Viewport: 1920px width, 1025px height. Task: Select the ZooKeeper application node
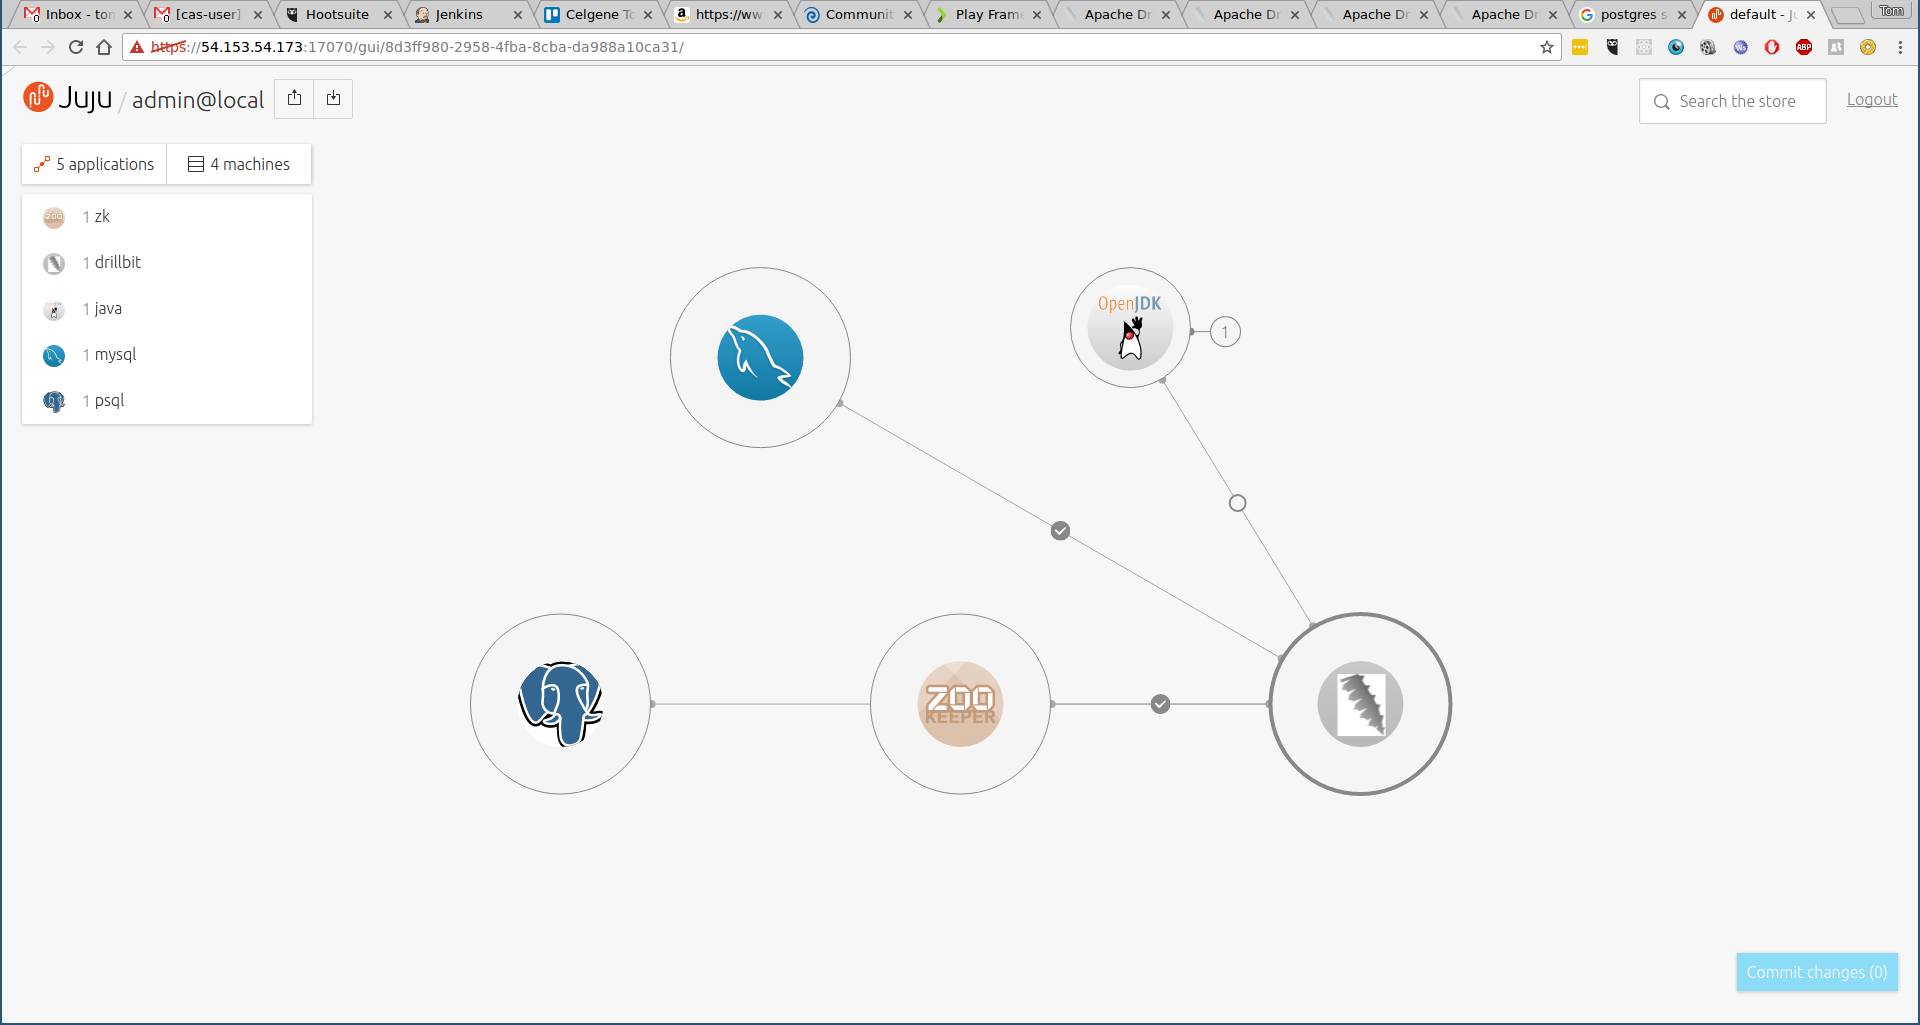point(960,704)
